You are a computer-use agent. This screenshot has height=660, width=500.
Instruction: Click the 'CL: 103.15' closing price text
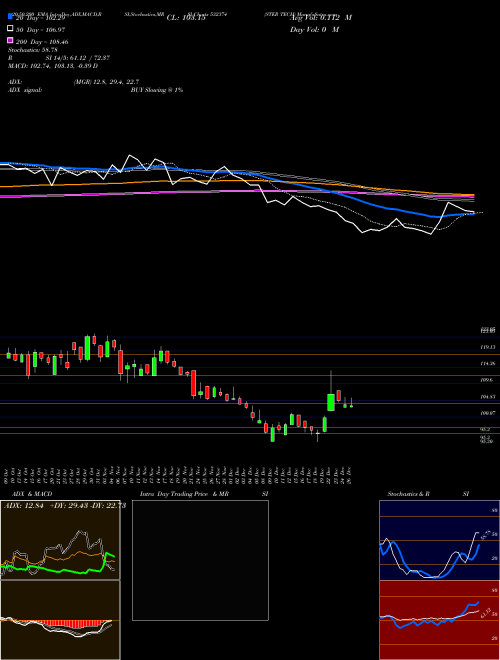click(186, 18)
